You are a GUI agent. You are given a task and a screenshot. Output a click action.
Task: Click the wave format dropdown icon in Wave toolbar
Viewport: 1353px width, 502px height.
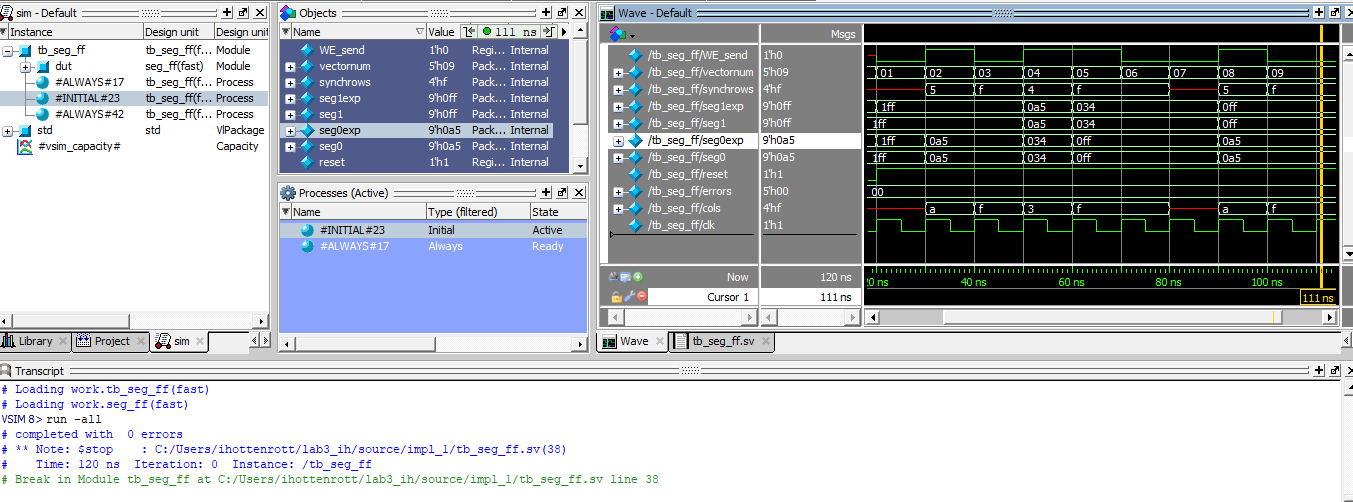click(623, 34)
